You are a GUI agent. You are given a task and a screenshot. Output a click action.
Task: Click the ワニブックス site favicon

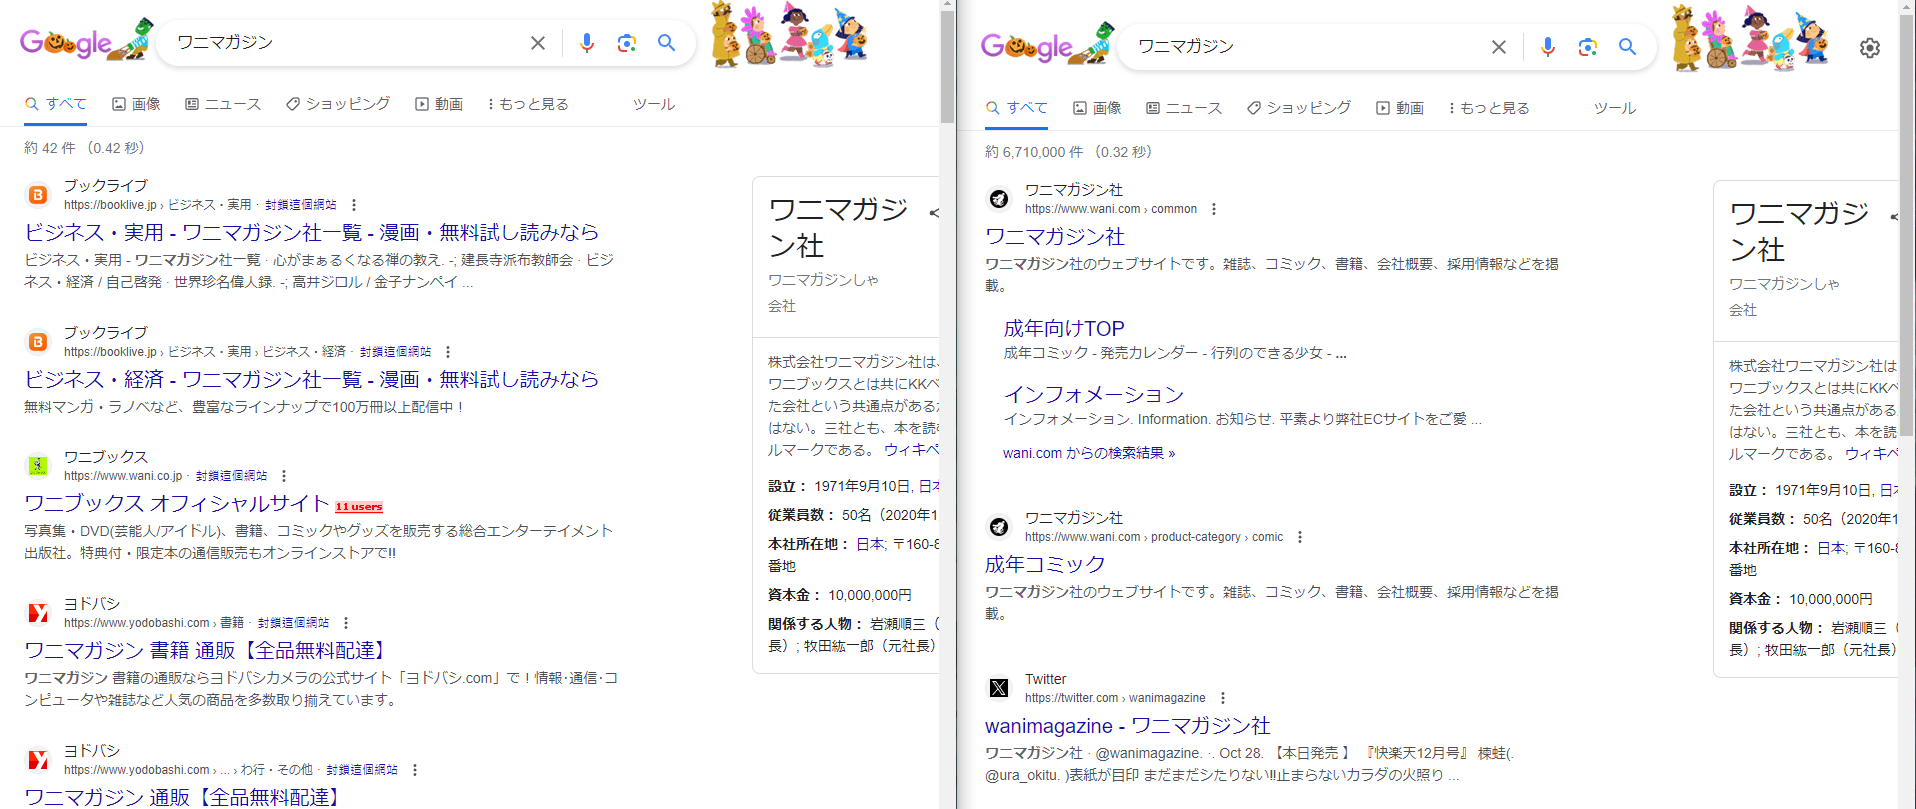[38, 466]
